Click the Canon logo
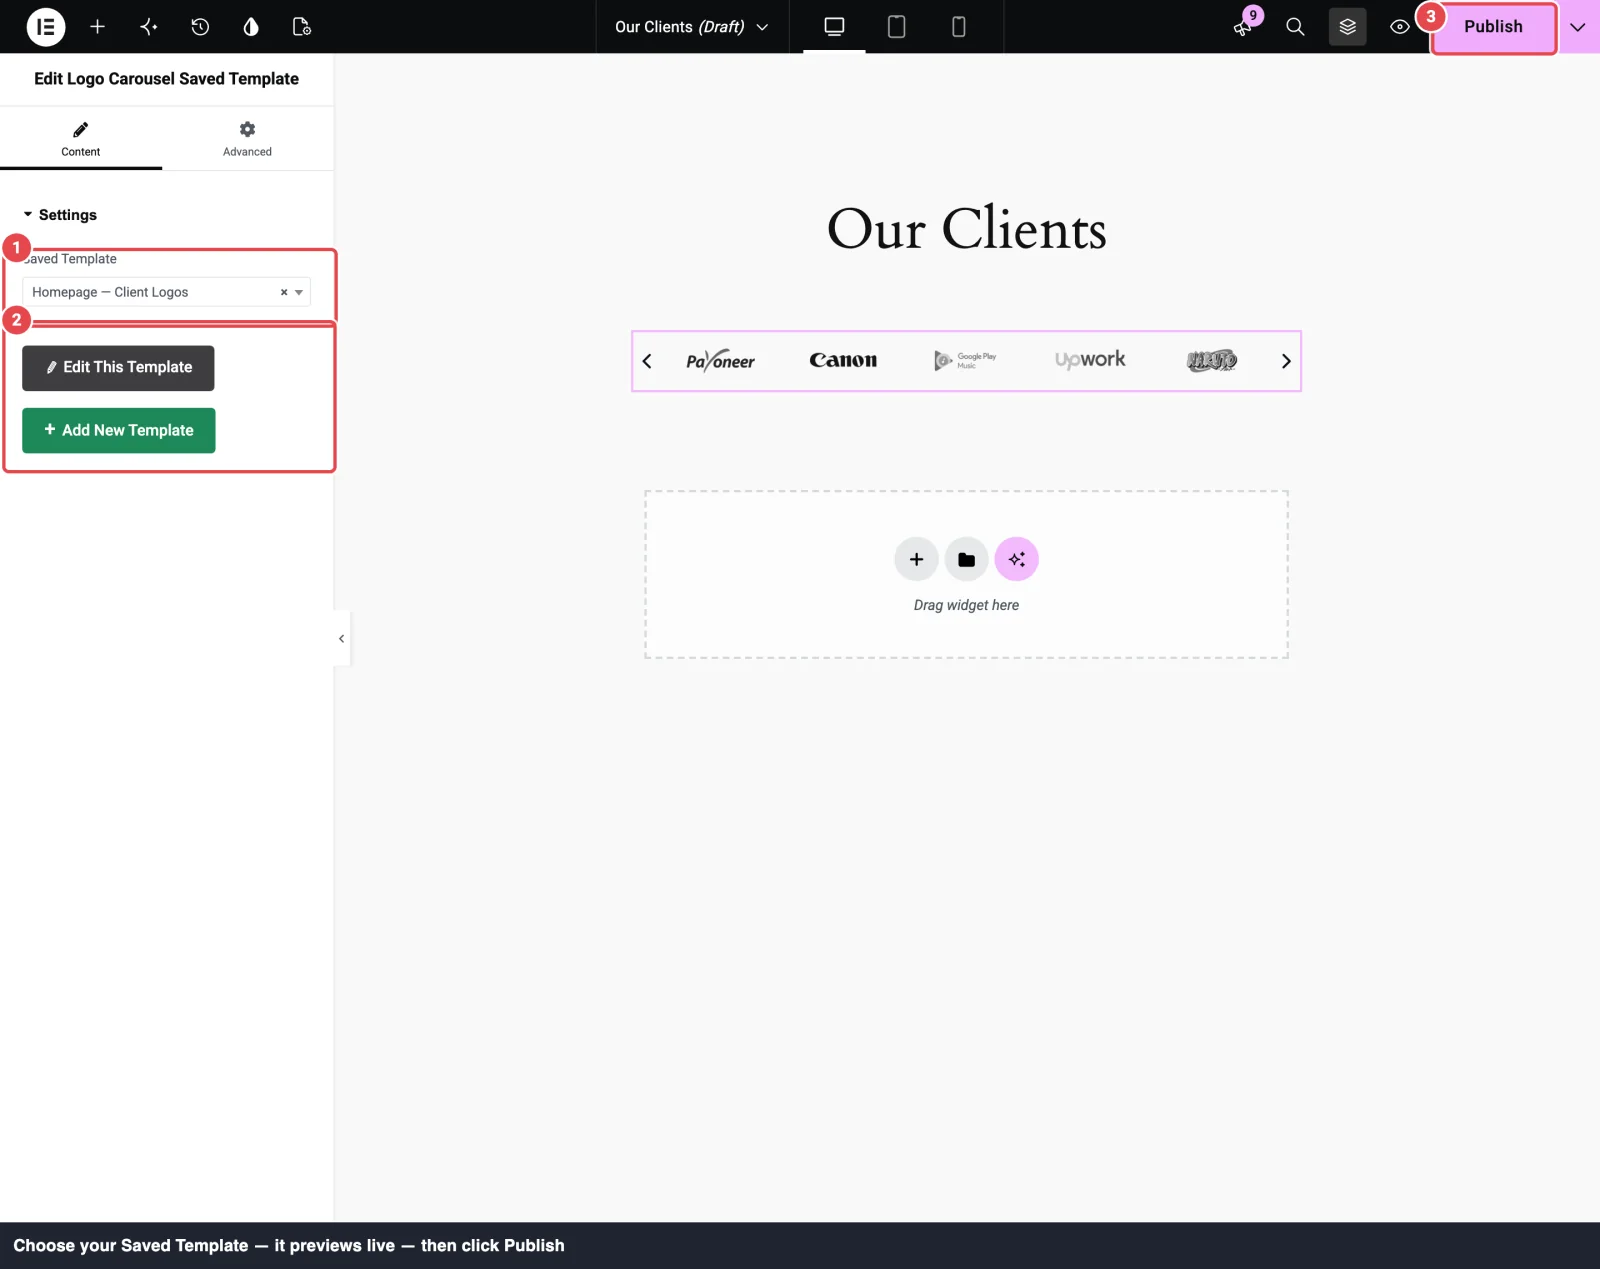The height and width of the screenshot is (1269, 1600). [843, 360]
